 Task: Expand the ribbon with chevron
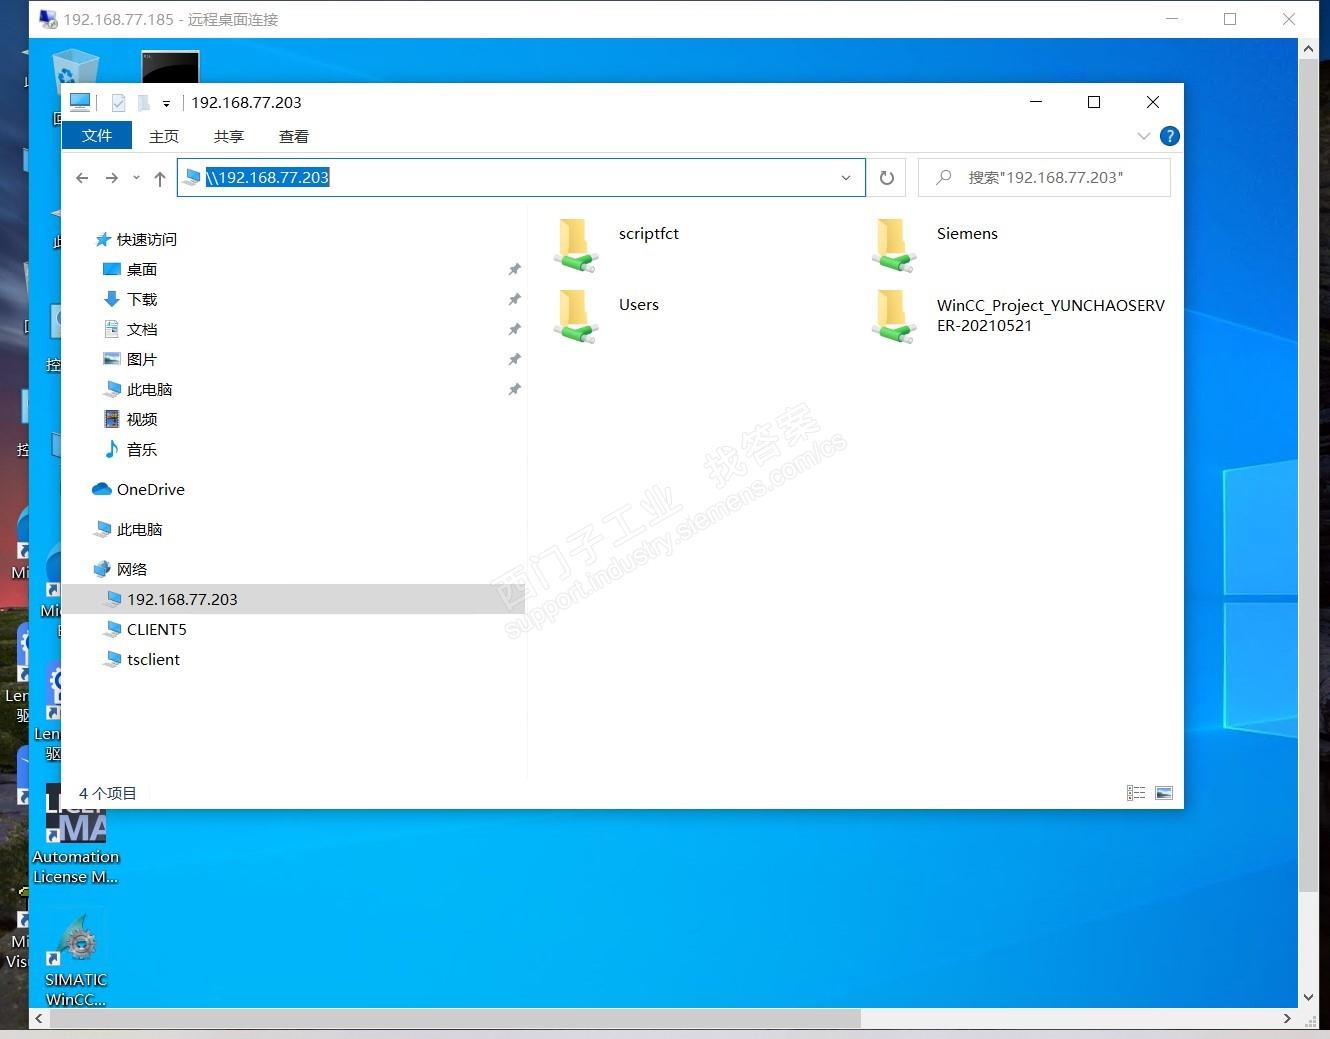pos(1144,136)
